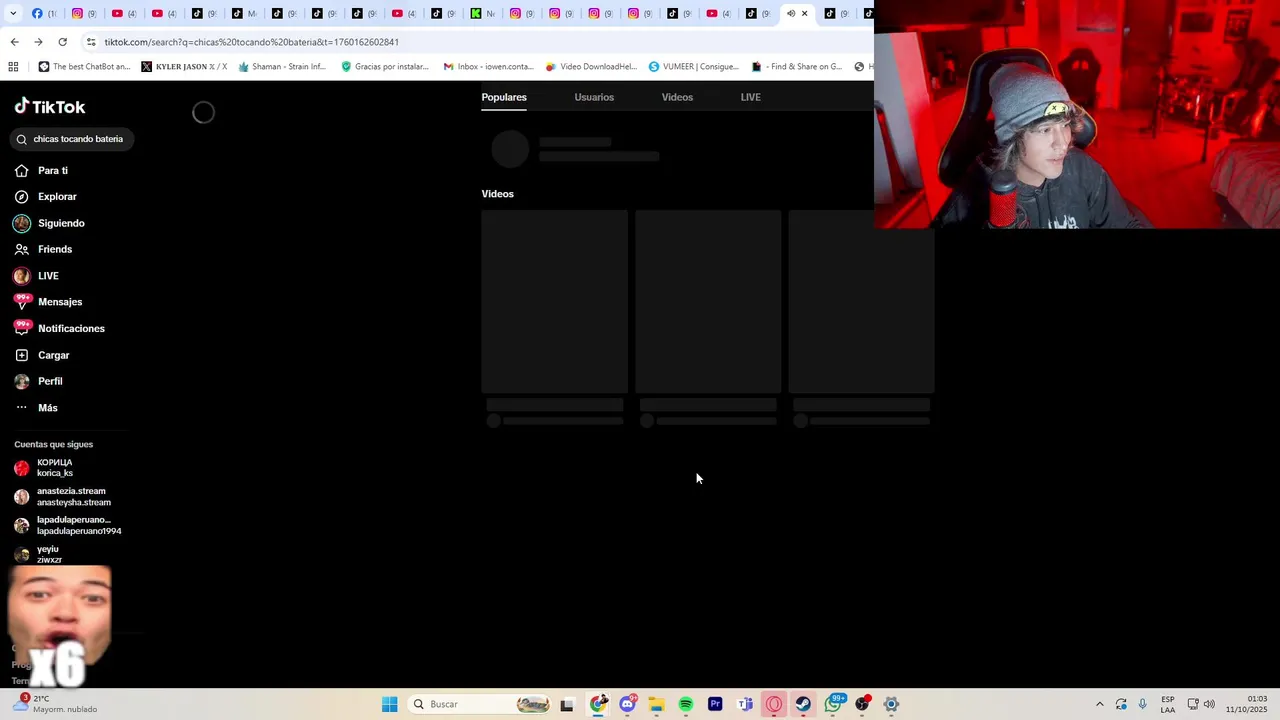Open The best ChatBot bookmark
Image resolution: width=1280 pixels, height=720 pixels.
pyautogui.click(x=84, y=67)
